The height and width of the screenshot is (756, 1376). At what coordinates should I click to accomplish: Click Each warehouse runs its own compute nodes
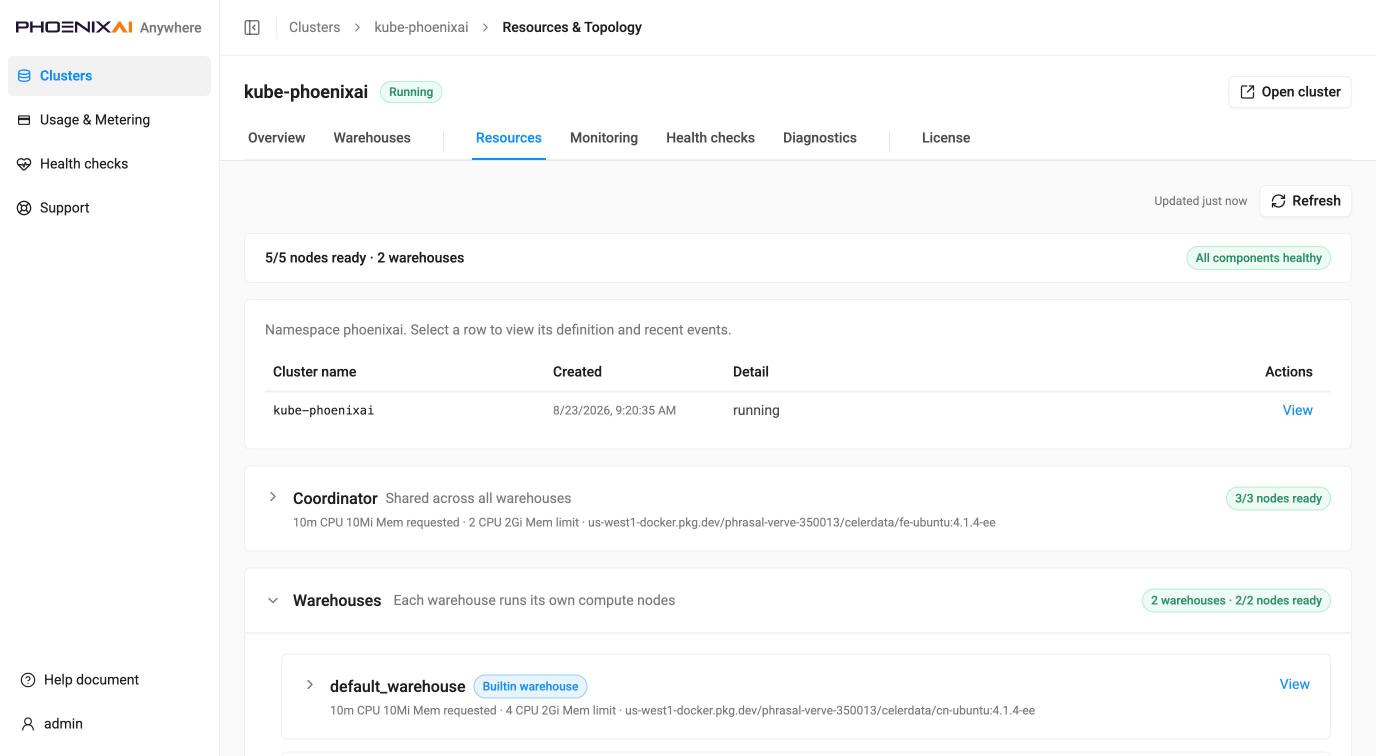534,600
